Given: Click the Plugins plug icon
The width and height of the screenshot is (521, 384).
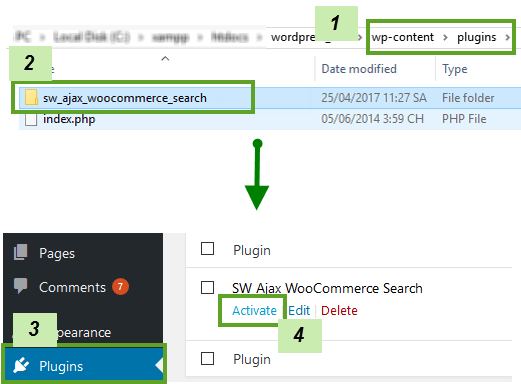Looking at the screenshot, I should click(x=21, y=365).
